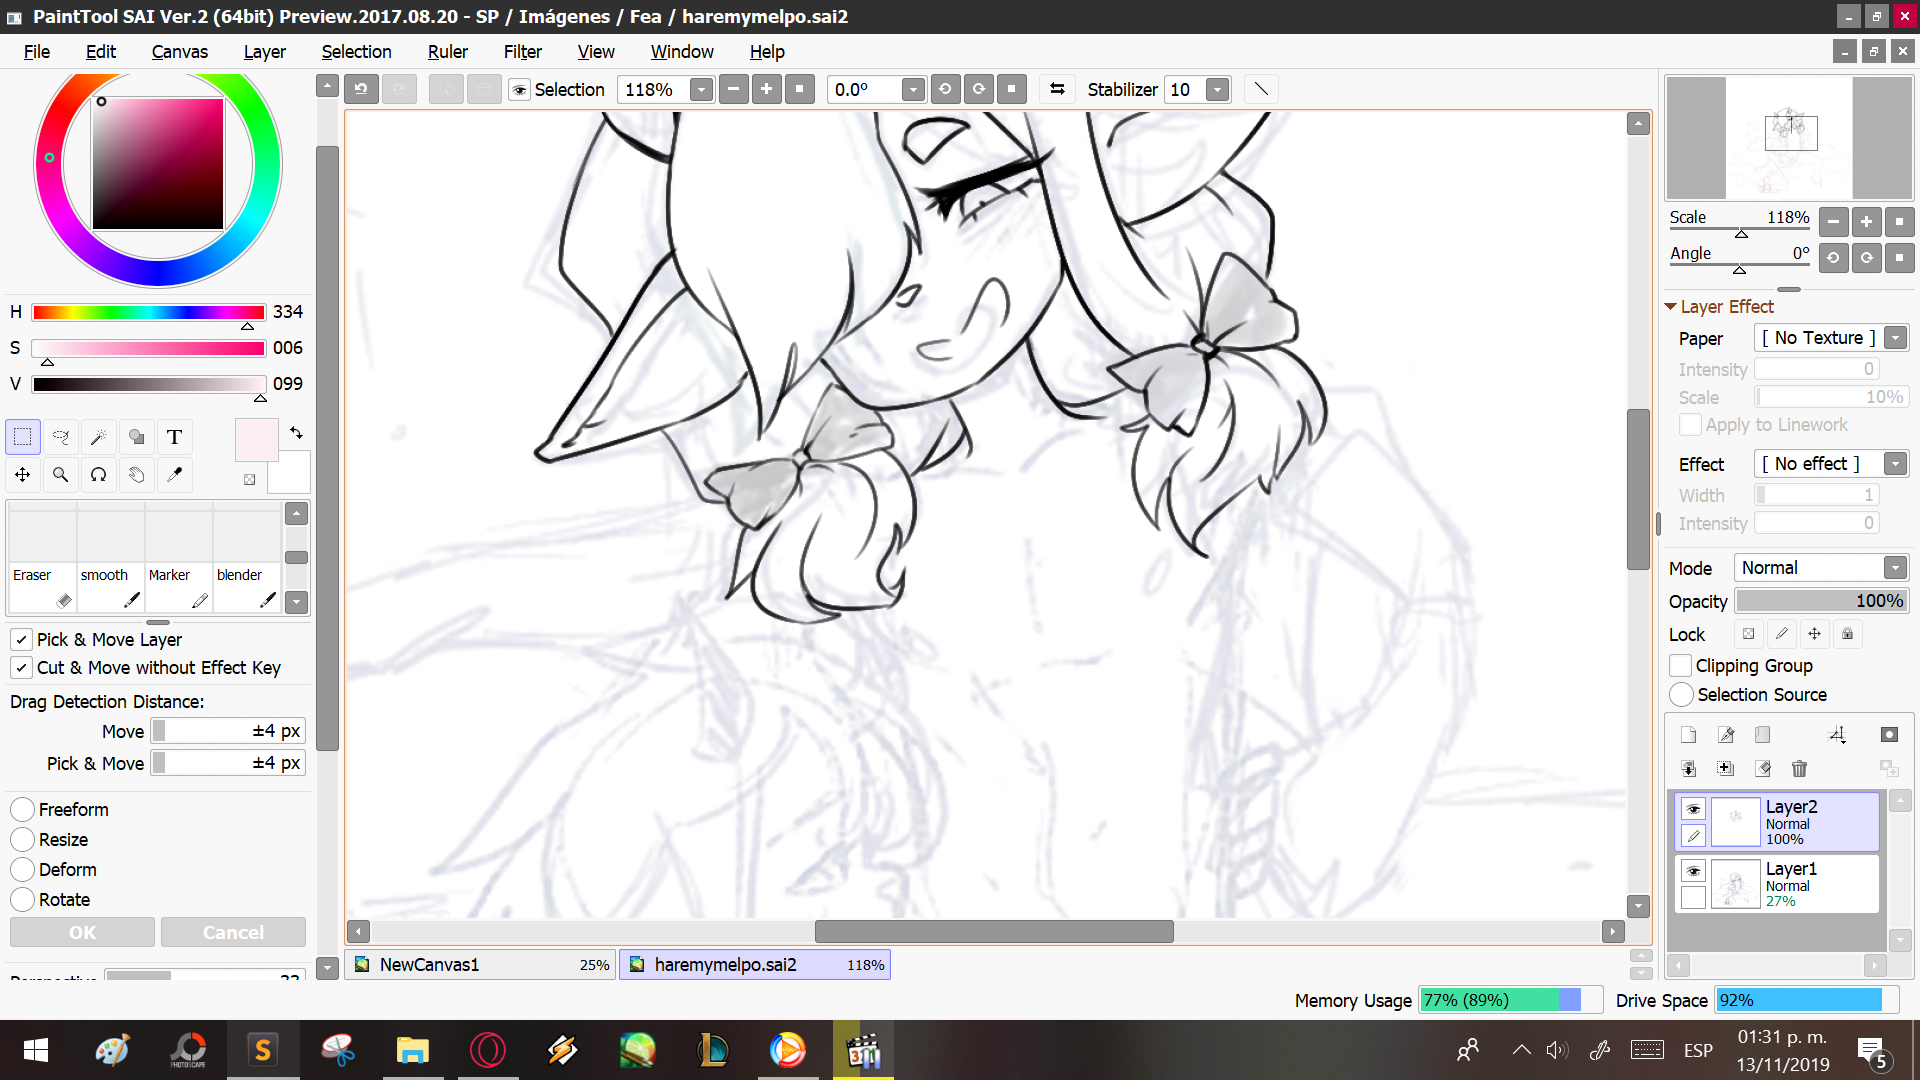The height and width of the screenshot is (1080, 1920).
Task: Open Opera browser from the taskbar
Action: pyautogui.click(x=487, y=1050)
